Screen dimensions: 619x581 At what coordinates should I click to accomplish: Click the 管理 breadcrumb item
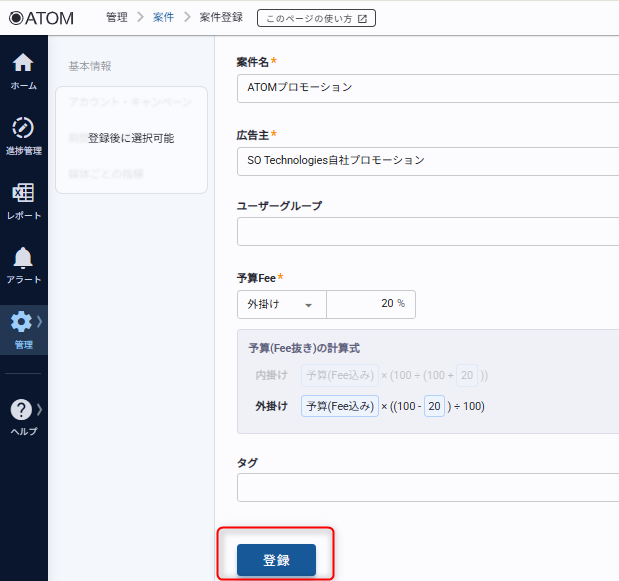coord(116,18)
